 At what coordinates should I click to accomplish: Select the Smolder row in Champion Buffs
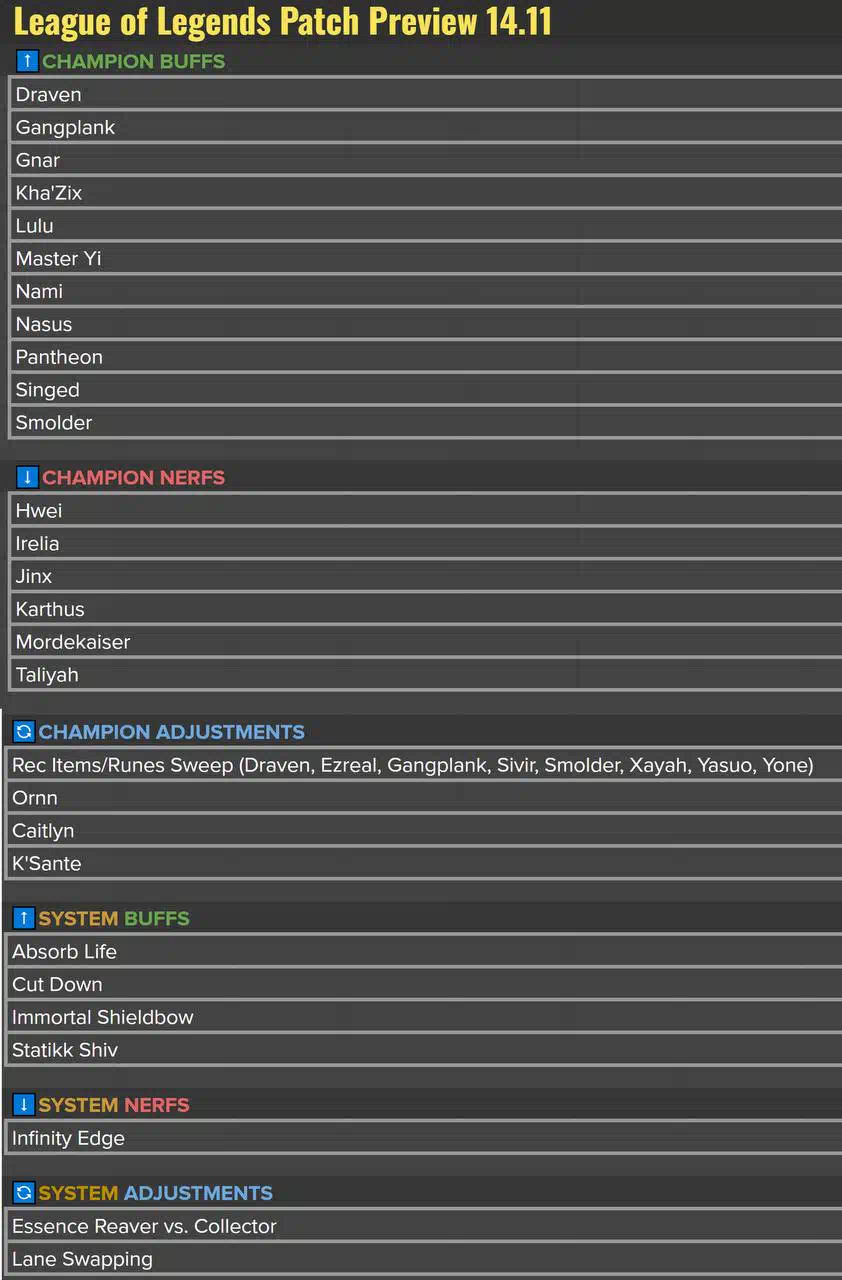click(426, 422)
